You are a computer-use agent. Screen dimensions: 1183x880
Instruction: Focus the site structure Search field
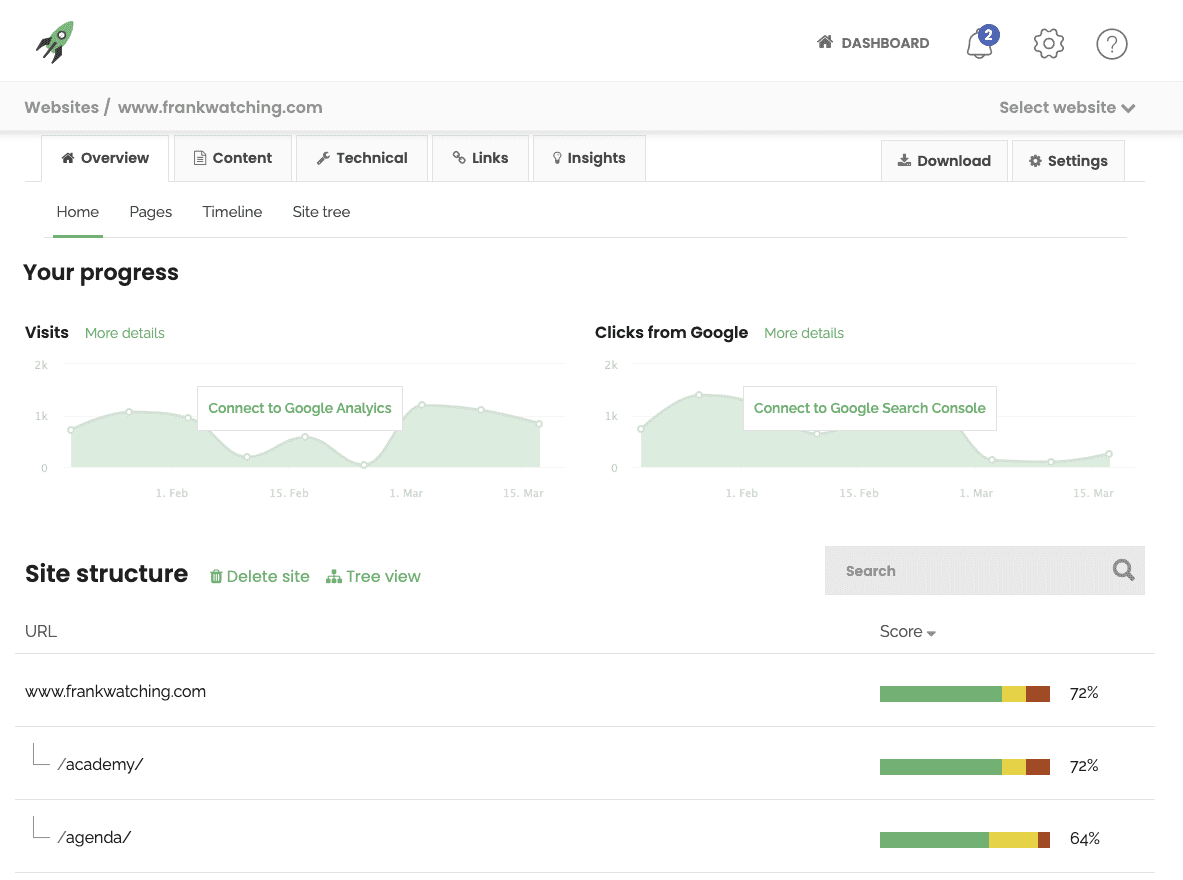point(985,571)
